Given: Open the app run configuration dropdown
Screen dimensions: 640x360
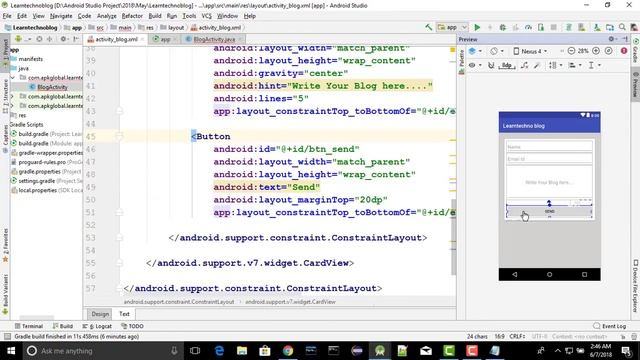Looking at the screenshot, I should 452,27.
